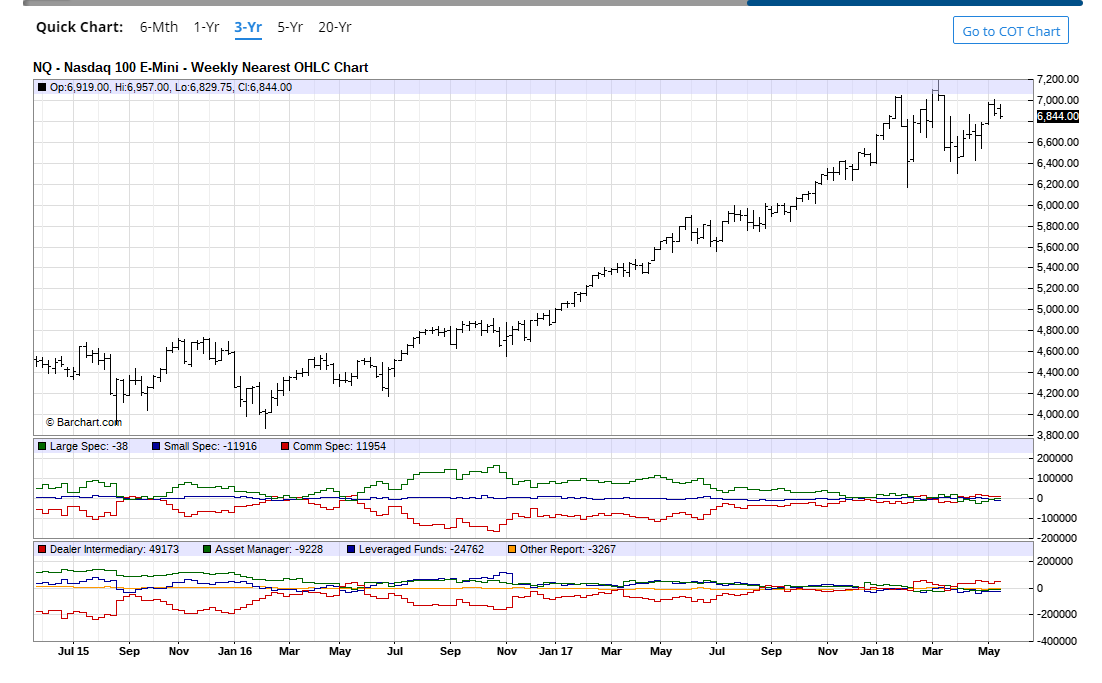Click the Jan 18 date axis label
The width and height of the screenshot is (1102, 683).
click(x=877, y=651)
